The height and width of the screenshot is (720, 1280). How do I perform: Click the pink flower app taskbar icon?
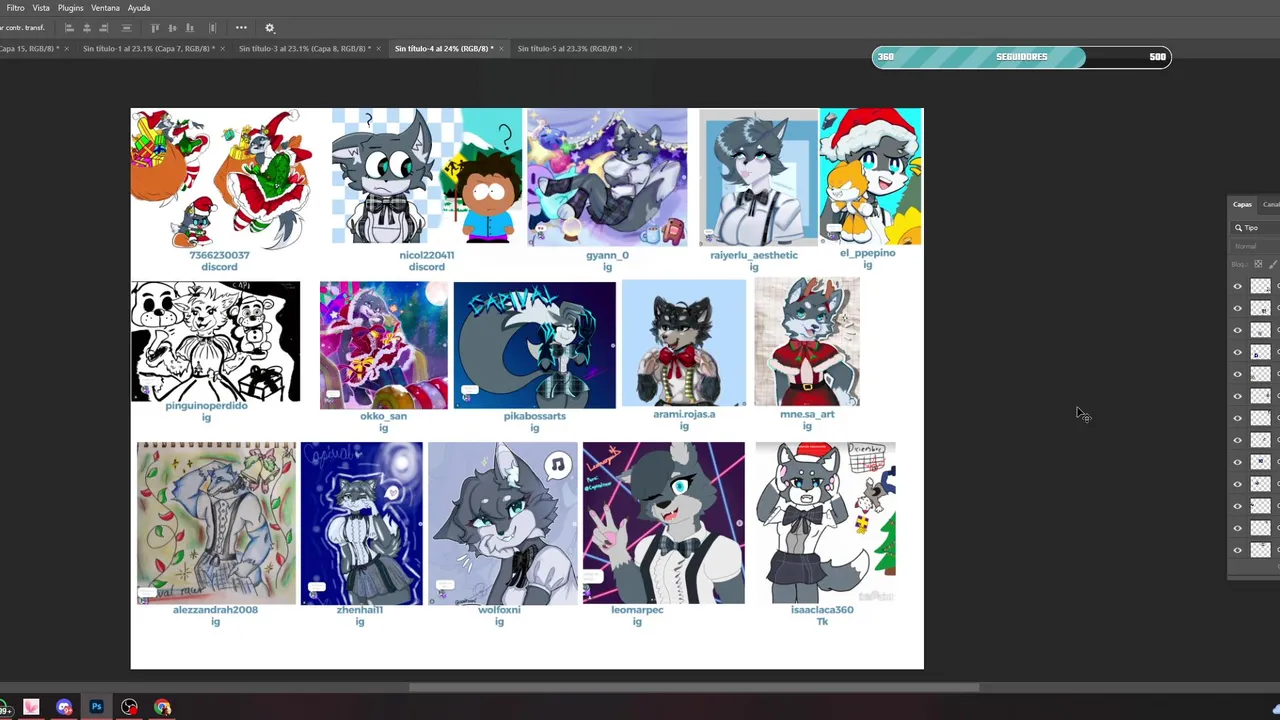pyautogui.click(x=31, y=707)
